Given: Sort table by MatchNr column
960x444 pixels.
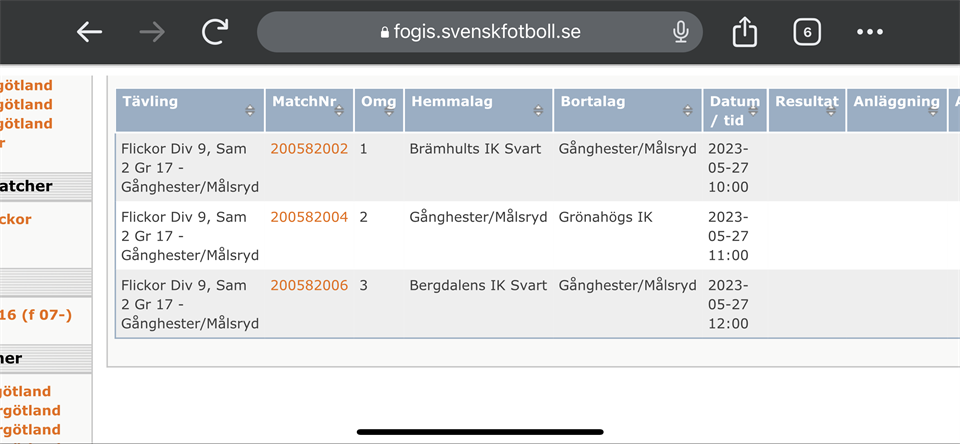Looking at the screenshot, I should 309,110.
